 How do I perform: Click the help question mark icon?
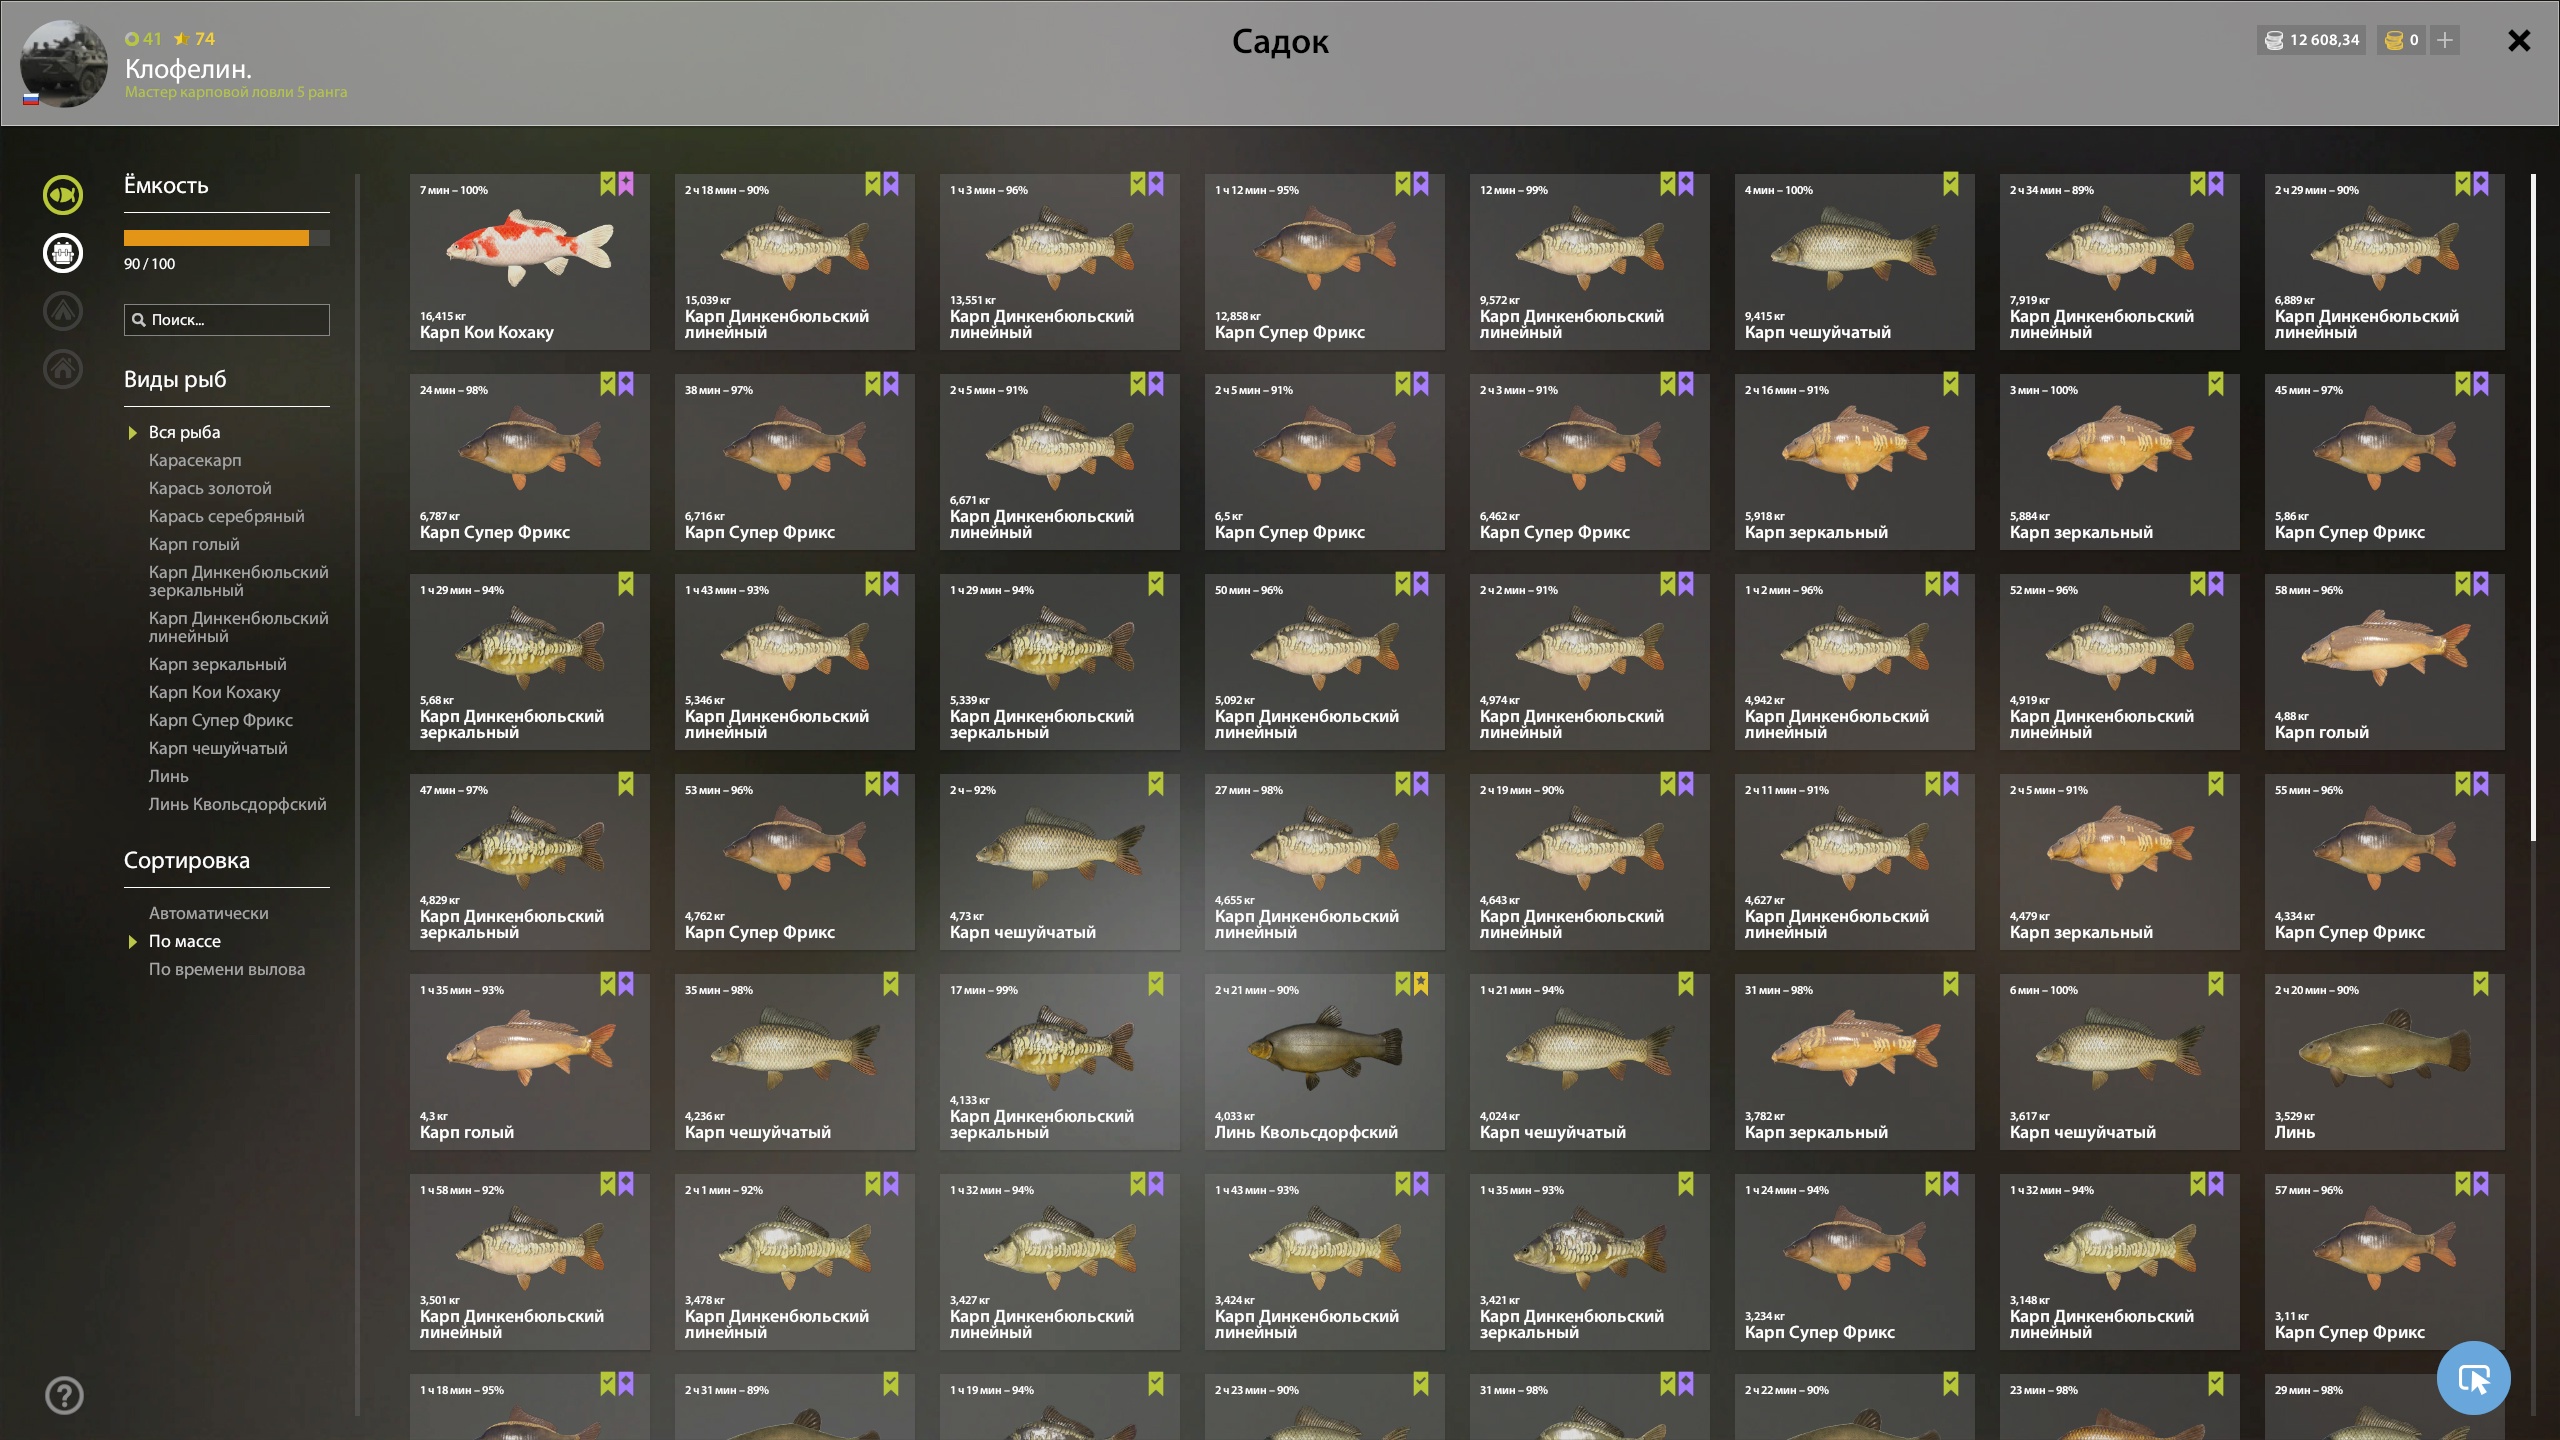[64, 1395]
